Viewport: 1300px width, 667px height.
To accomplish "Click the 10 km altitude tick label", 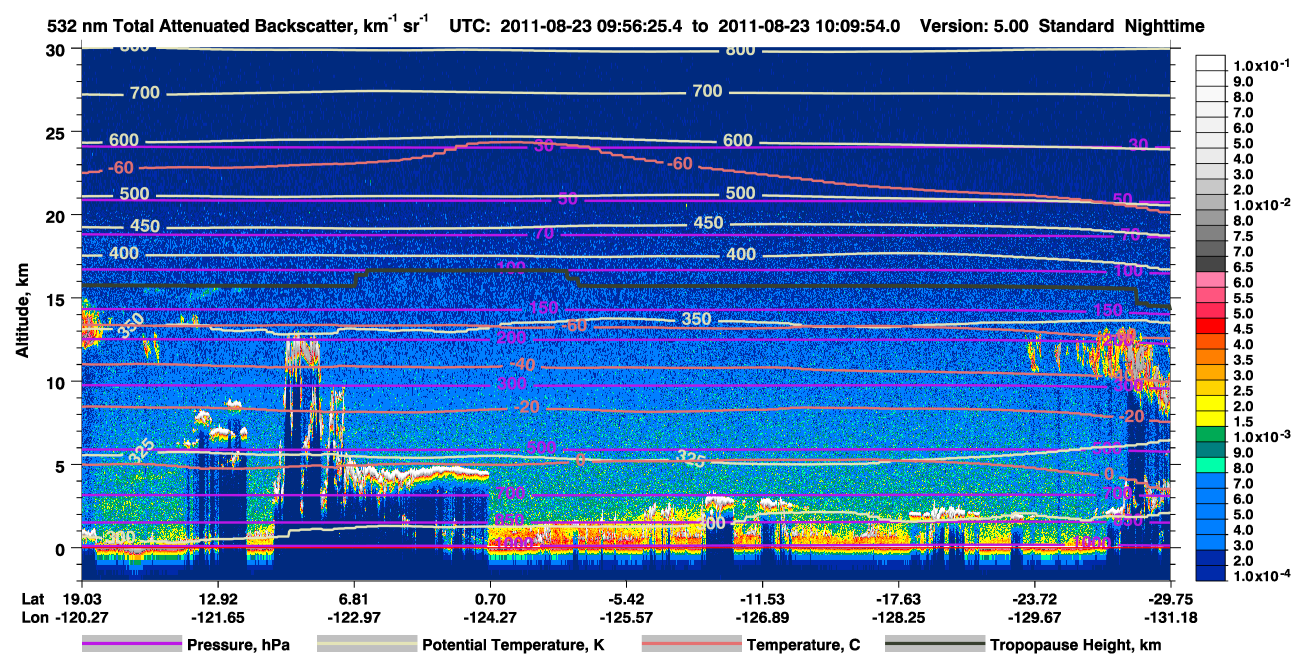I will 57,382.
